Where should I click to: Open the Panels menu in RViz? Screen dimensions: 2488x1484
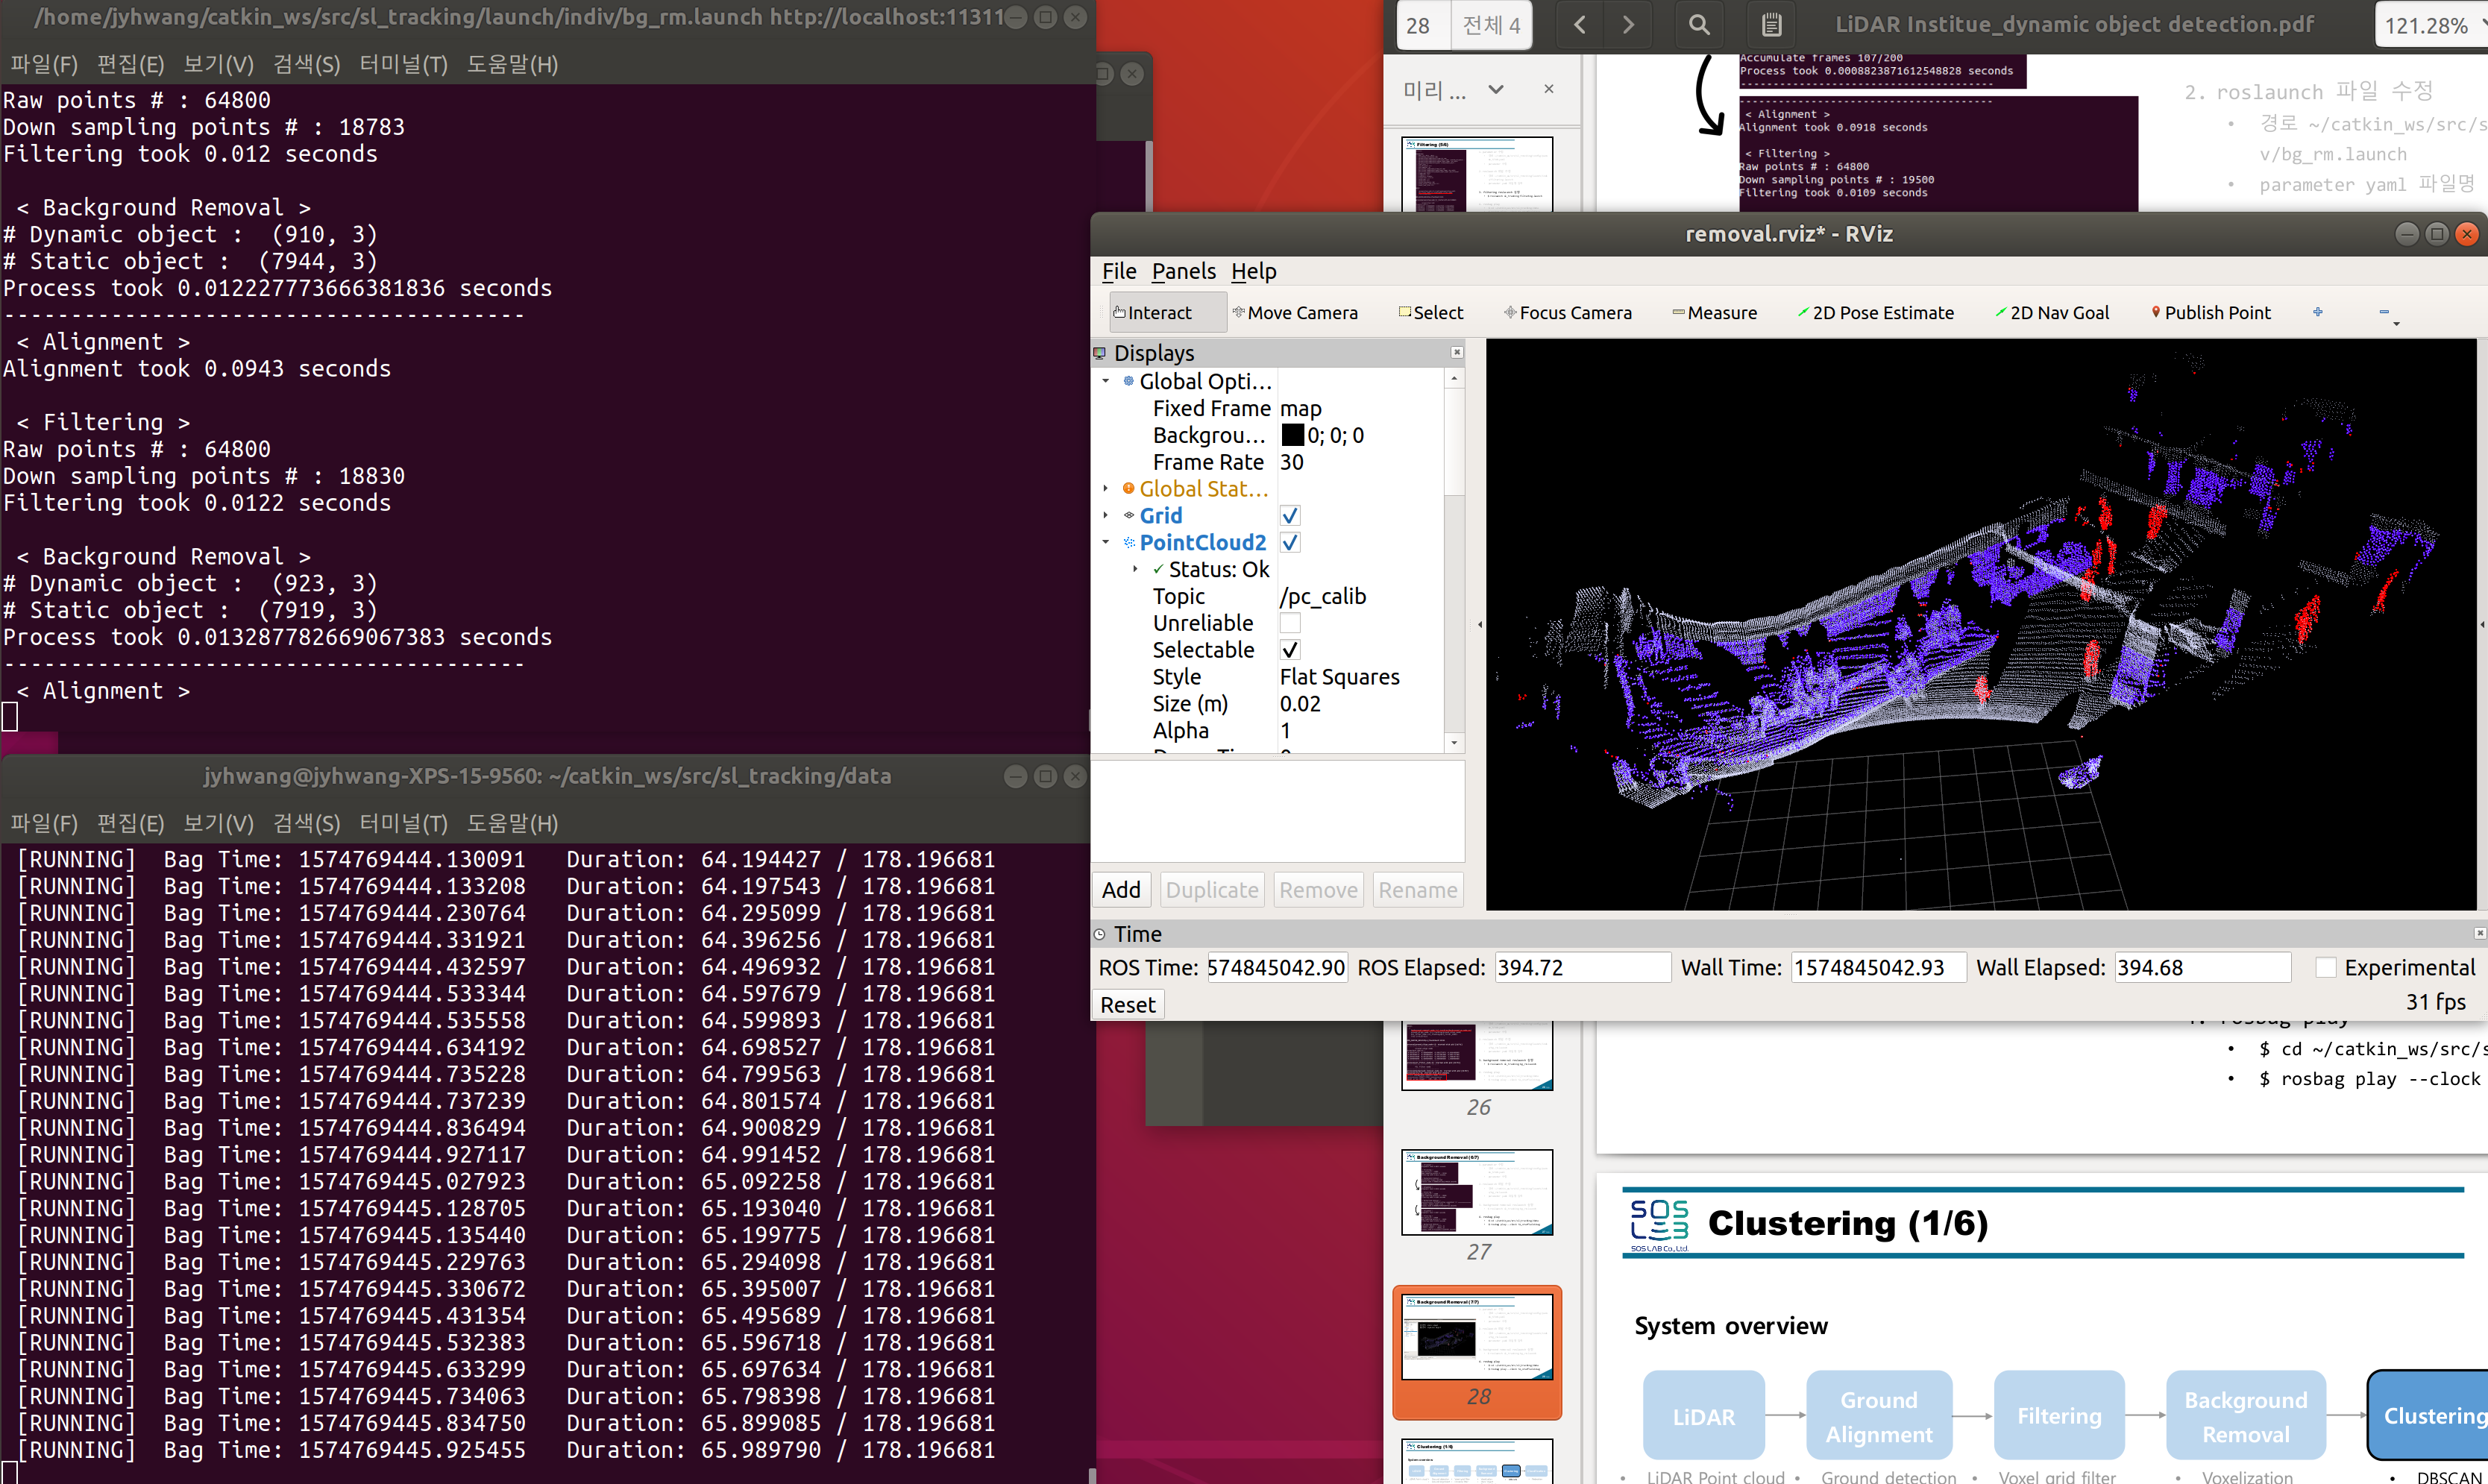pyautogui.click(x=1183, y=271)
